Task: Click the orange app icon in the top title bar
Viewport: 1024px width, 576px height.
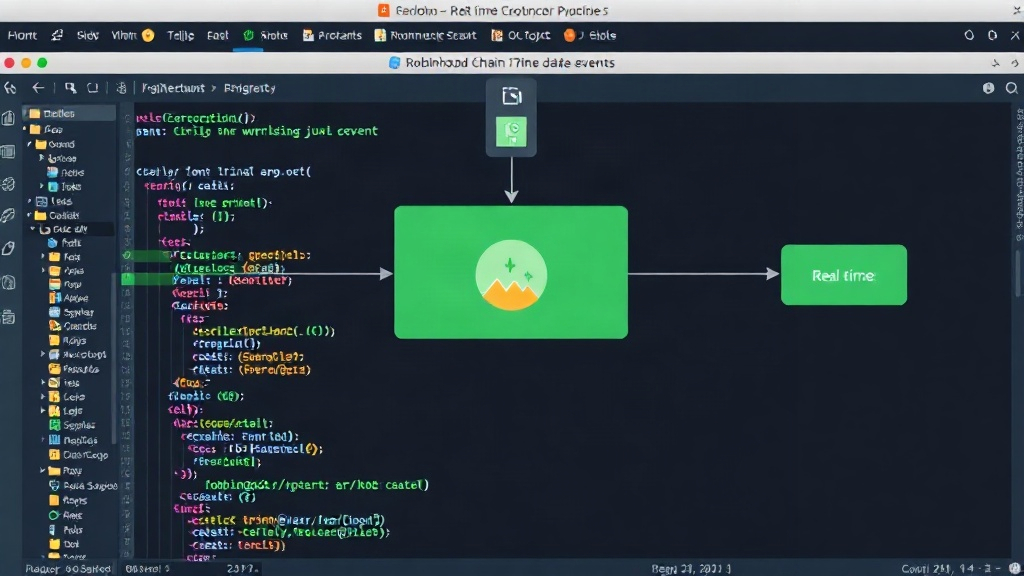Action: click(383, 10)
